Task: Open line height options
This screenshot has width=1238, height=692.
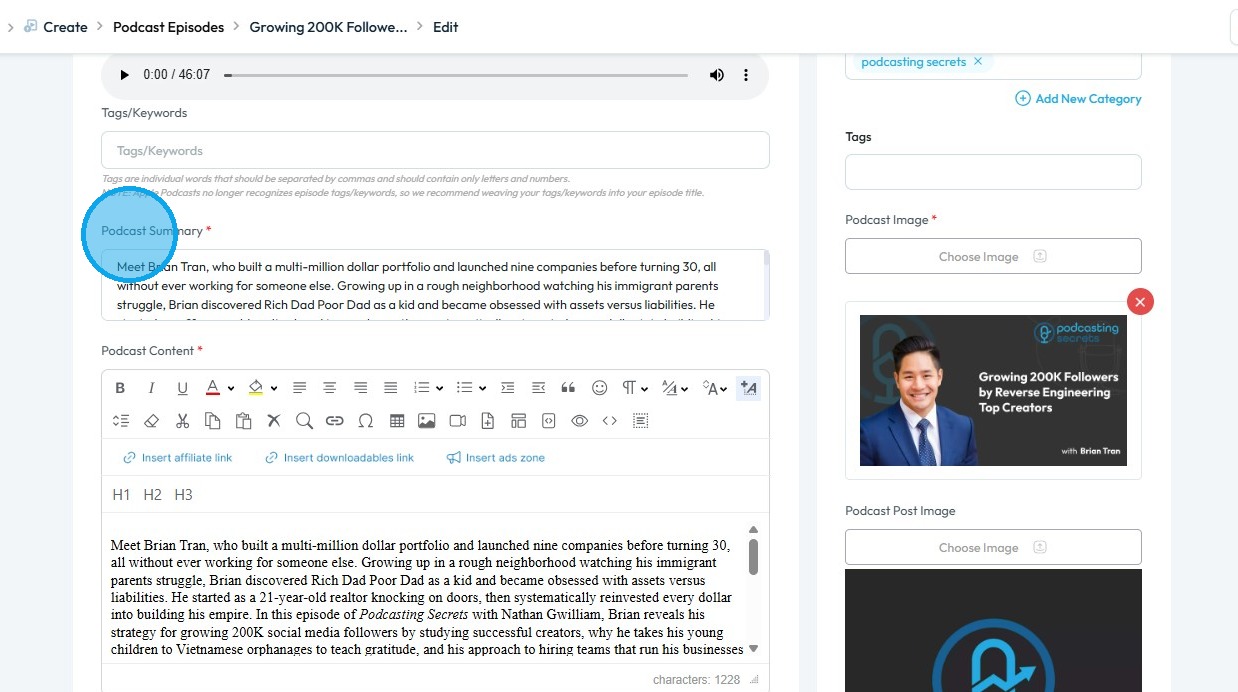Action: [120, 421]
